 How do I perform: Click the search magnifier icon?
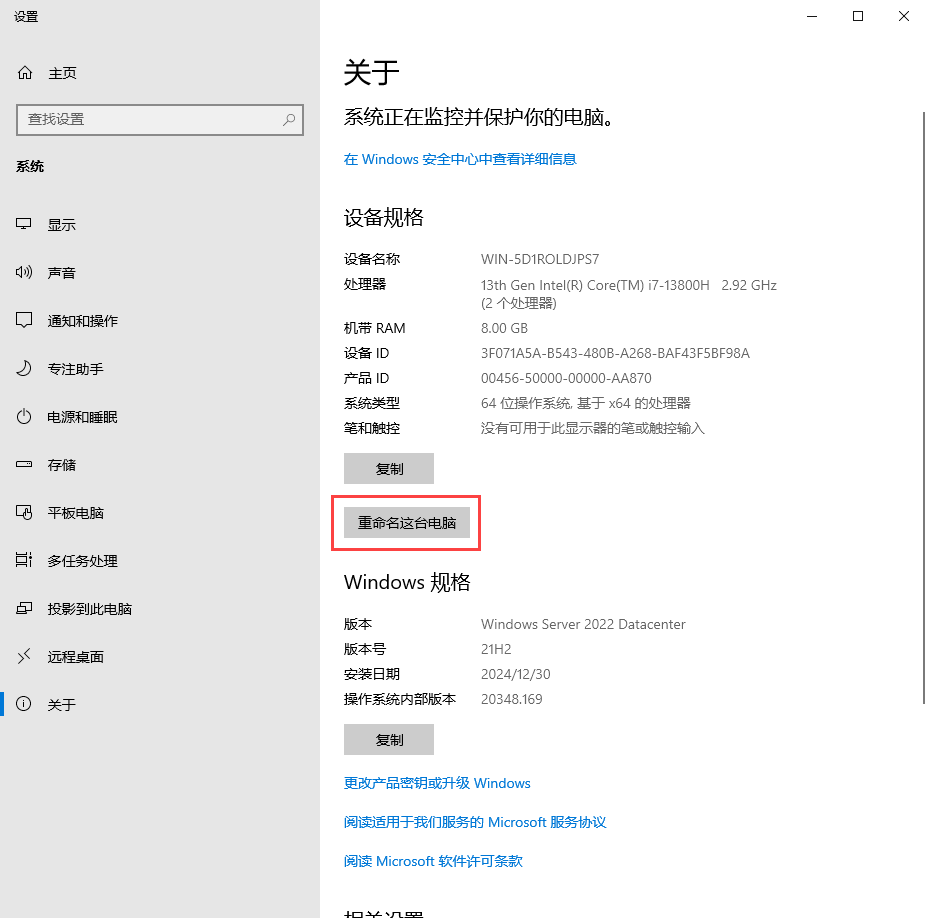[289, 119]
